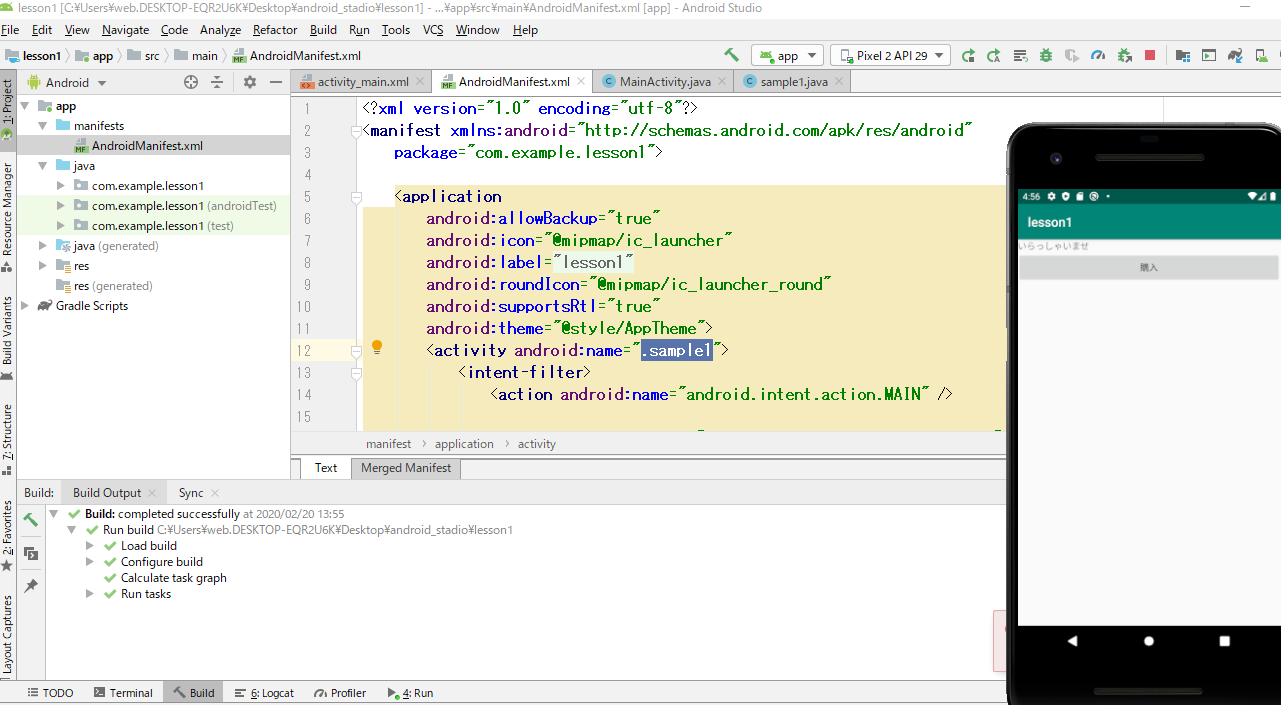
Task: Open the Build Variants side panel
Action: (8, 337)
